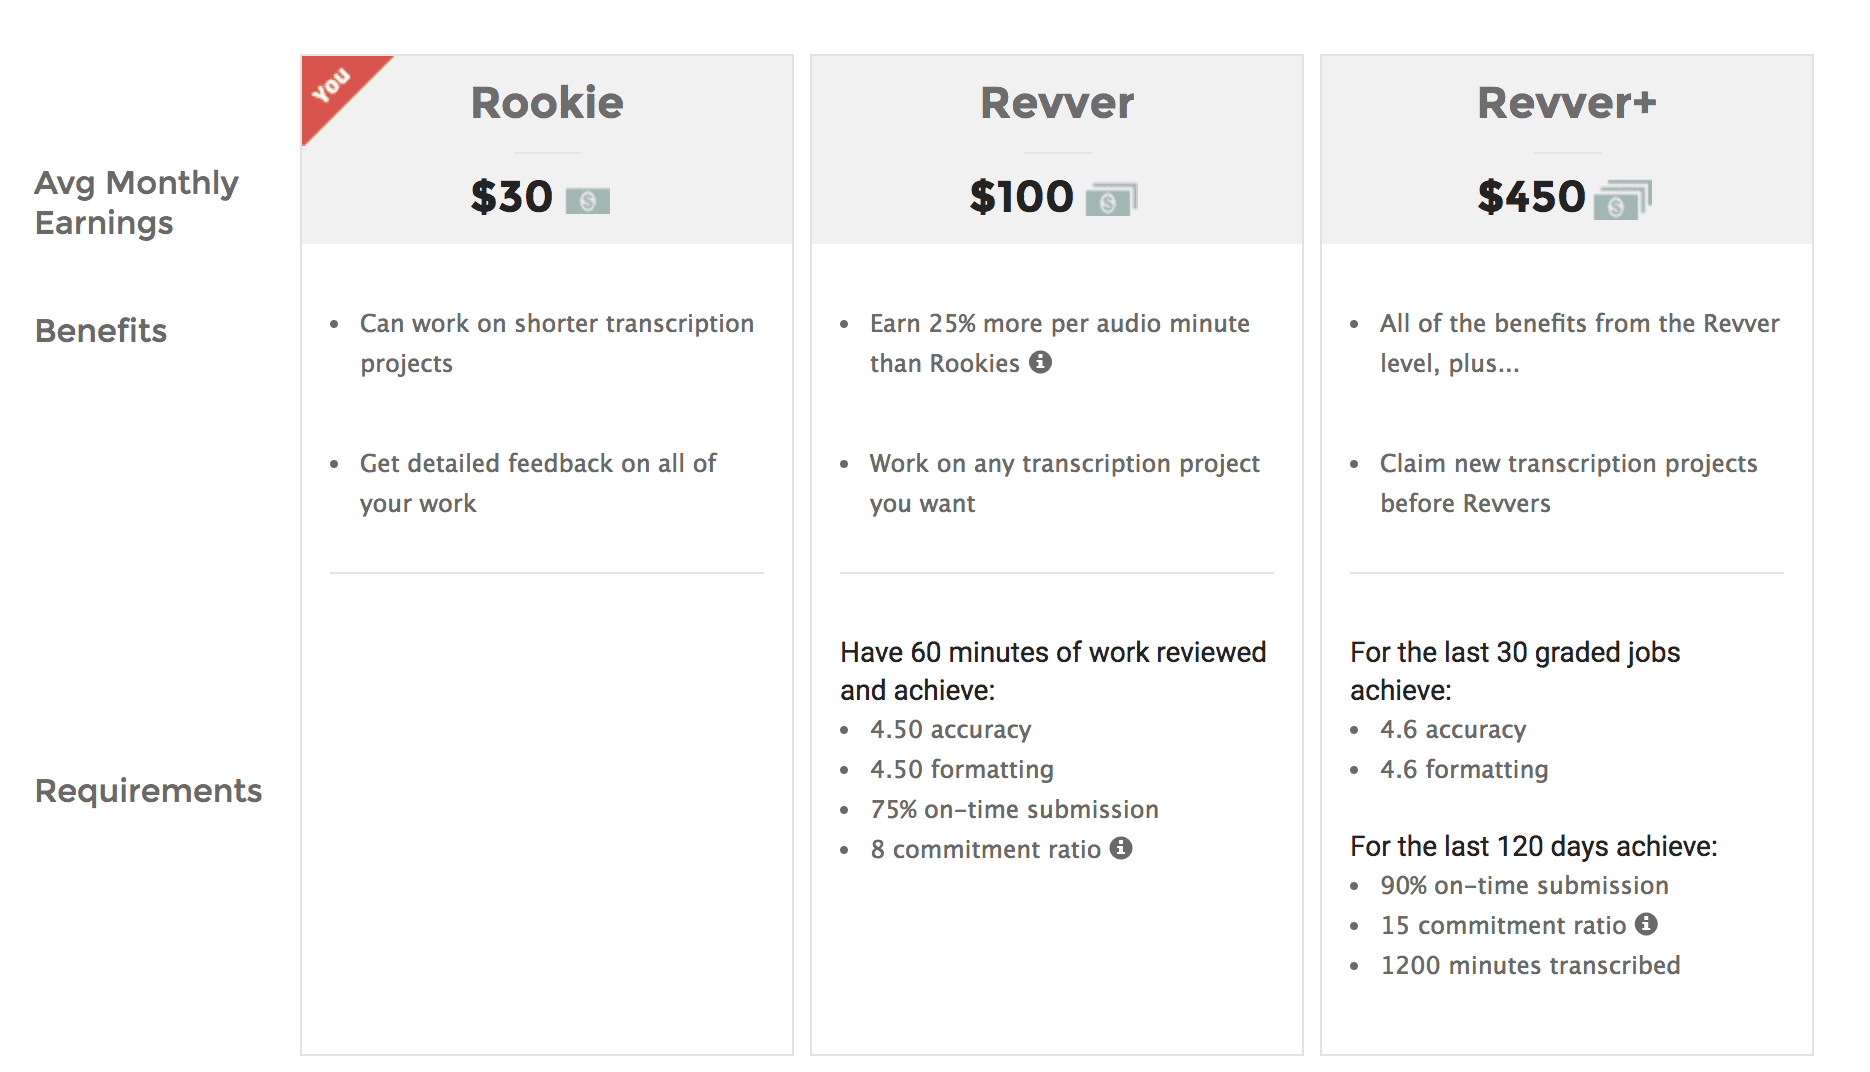Select the Revver+ level heading
The image size is (1870, 1072).
pyautogui.click(x=1566, y=103)
